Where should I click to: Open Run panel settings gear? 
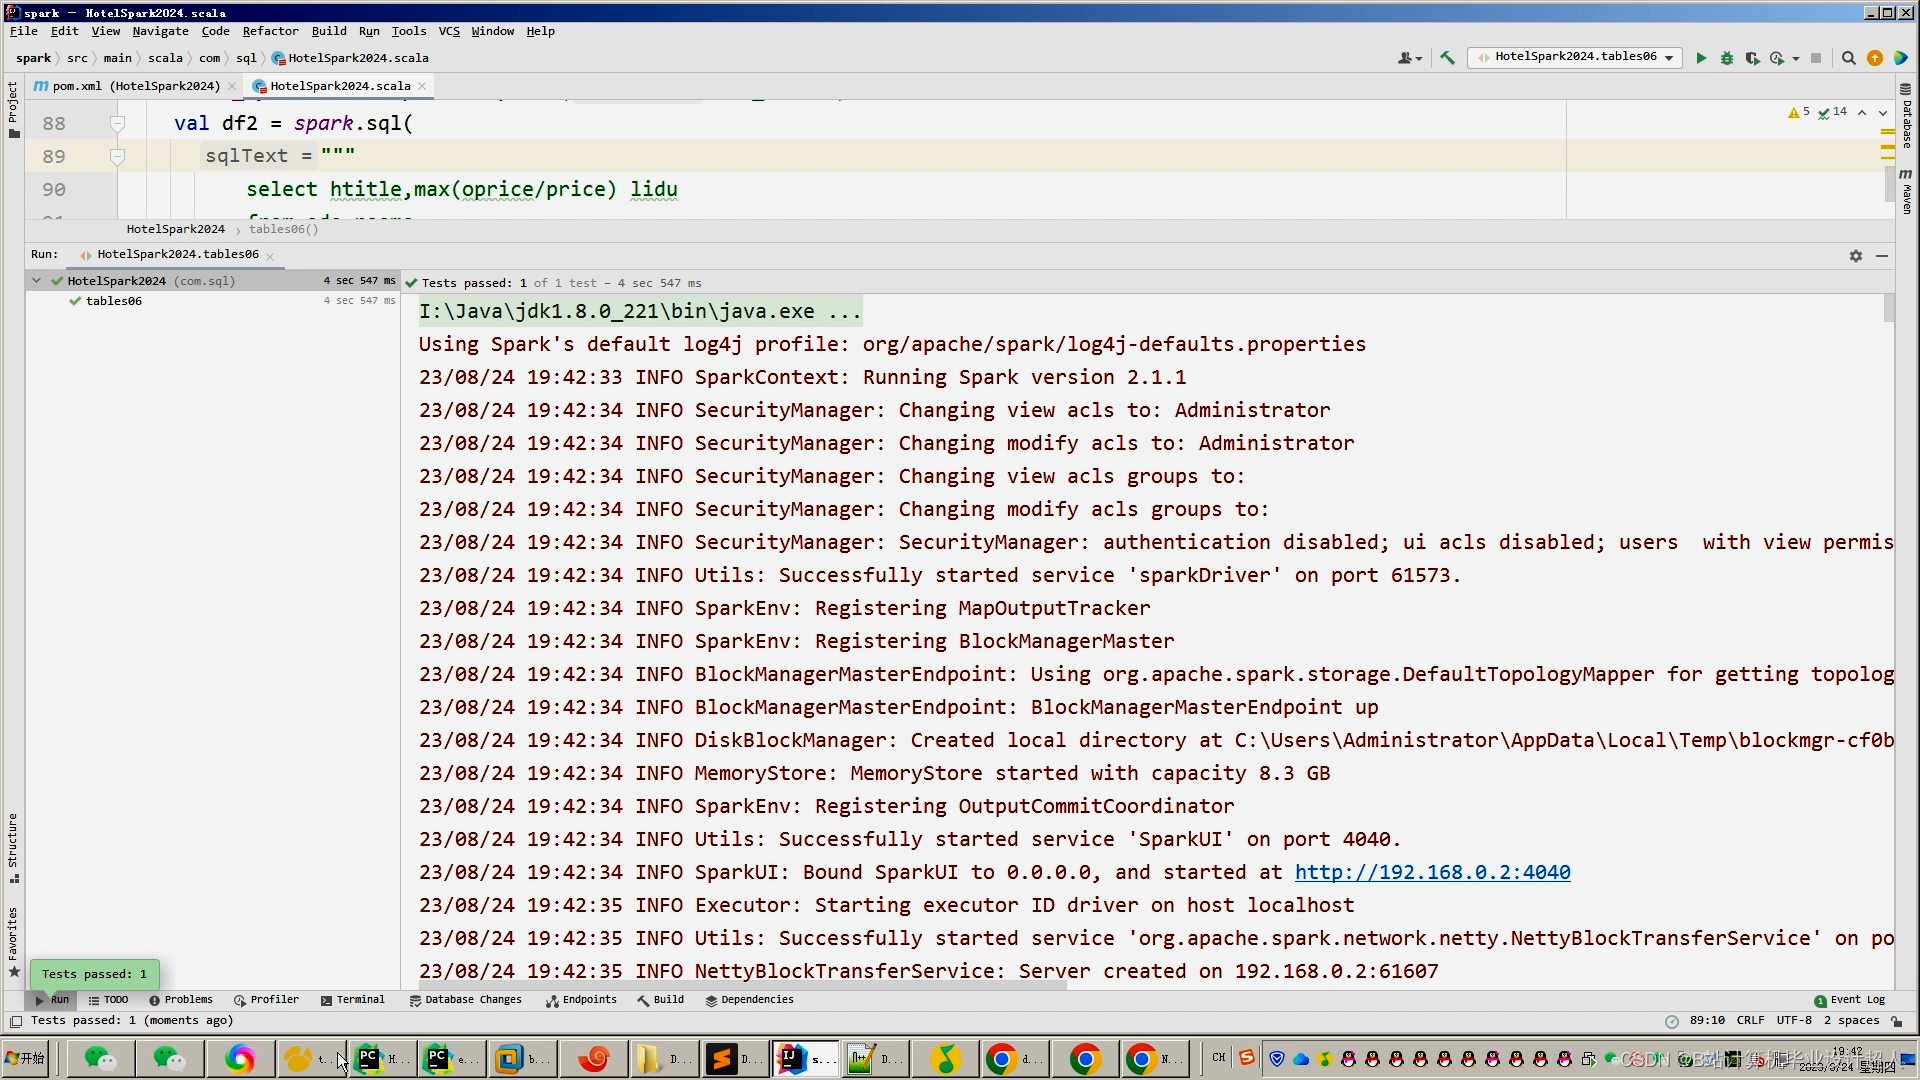tap(1856, 256)
